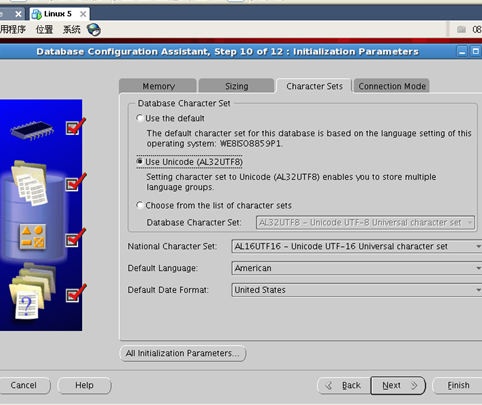Viewport: 482px width, 405px height.
Task: Open the 位置 (Places) menu
Action: pyautogui.click(x=44, y=30)
